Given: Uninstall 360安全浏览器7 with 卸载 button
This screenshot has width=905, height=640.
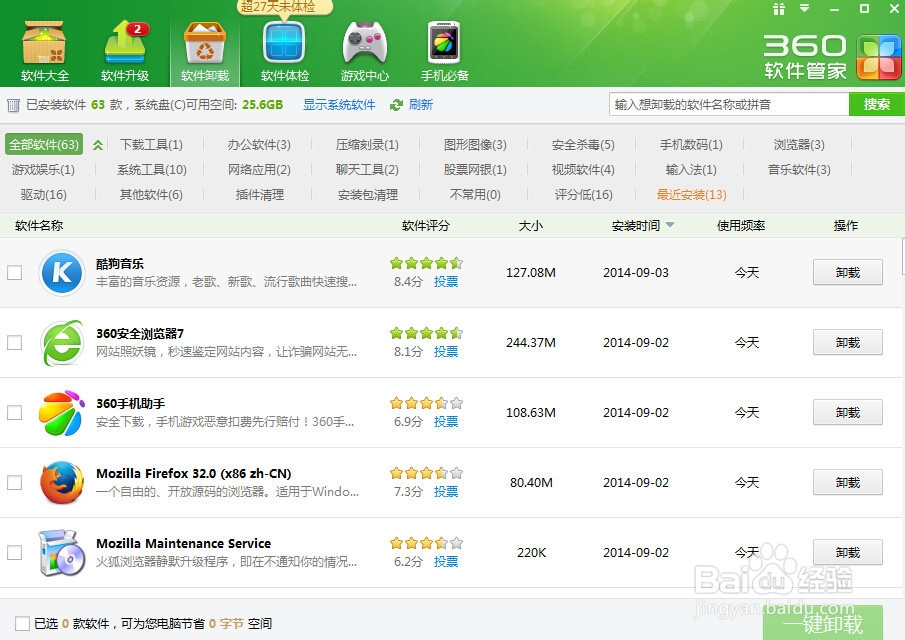Looking at the screenshot, I should 848,343.
